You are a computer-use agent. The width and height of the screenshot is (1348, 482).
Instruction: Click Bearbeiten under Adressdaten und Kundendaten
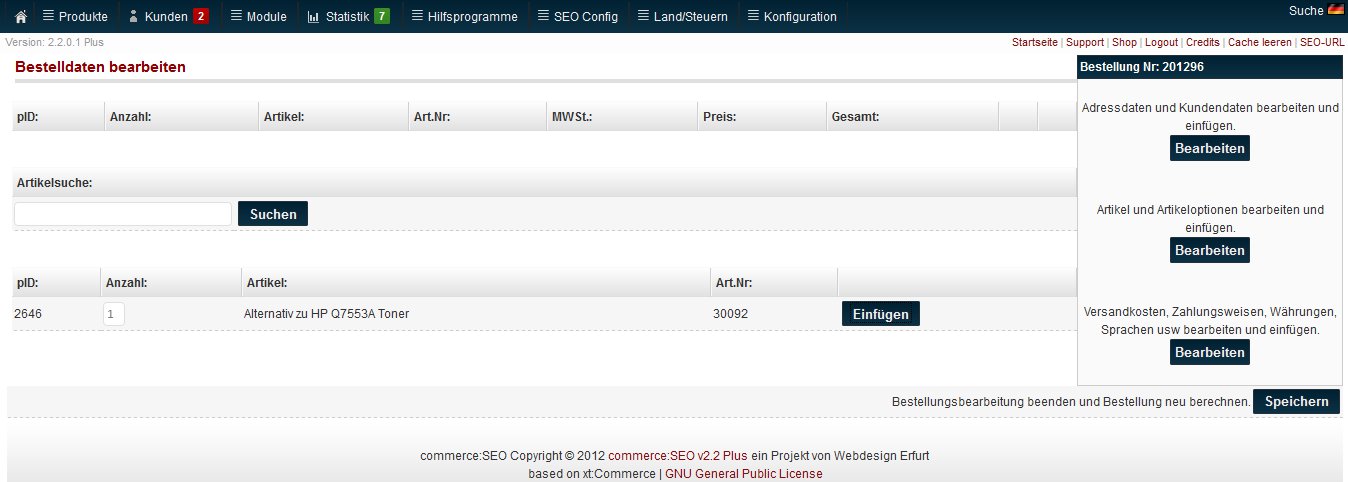click(x=1209, y=149)
